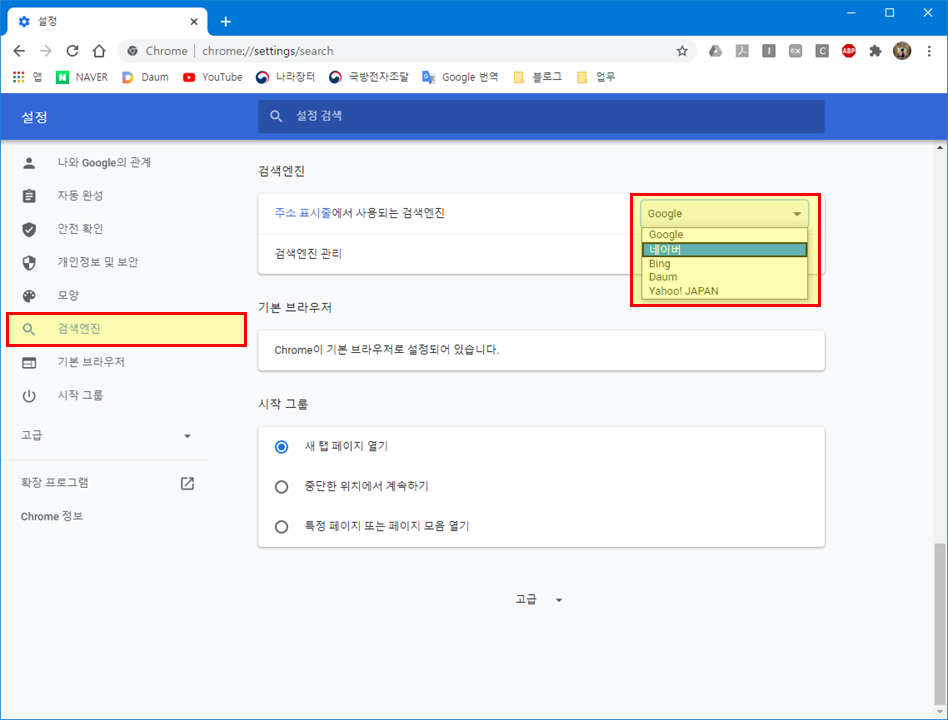The height and width of the screenshot is (720, 948).
Task: Open Chrome's three-dot menu
Action: coord(929,51)
